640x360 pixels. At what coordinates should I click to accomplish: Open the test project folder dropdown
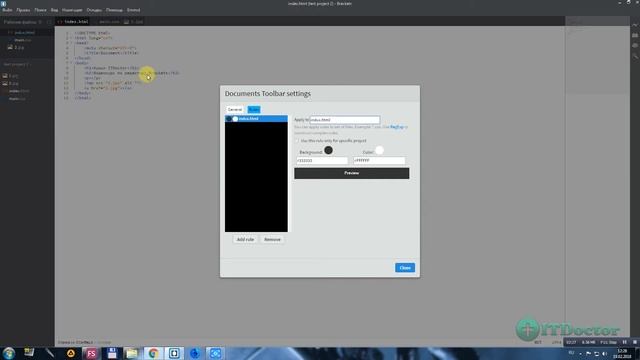pyautogui.click(x=17, y=64)
